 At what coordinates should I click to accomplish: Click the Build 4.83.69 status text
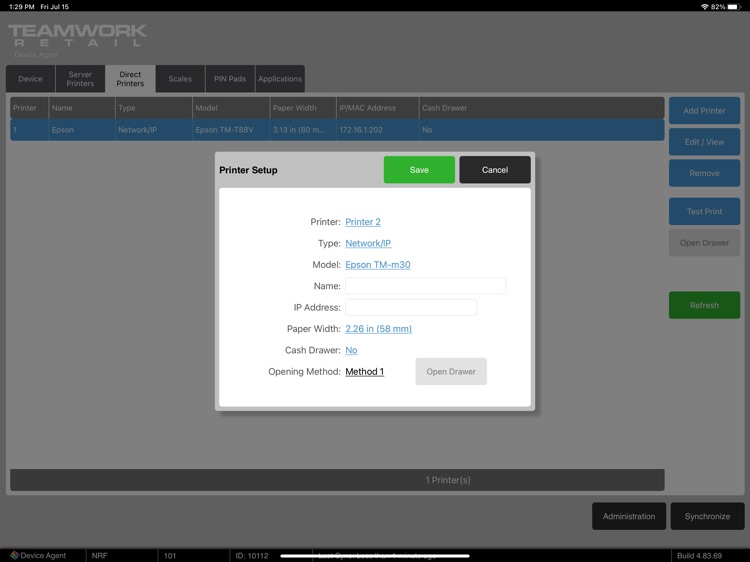click(699, 555)
